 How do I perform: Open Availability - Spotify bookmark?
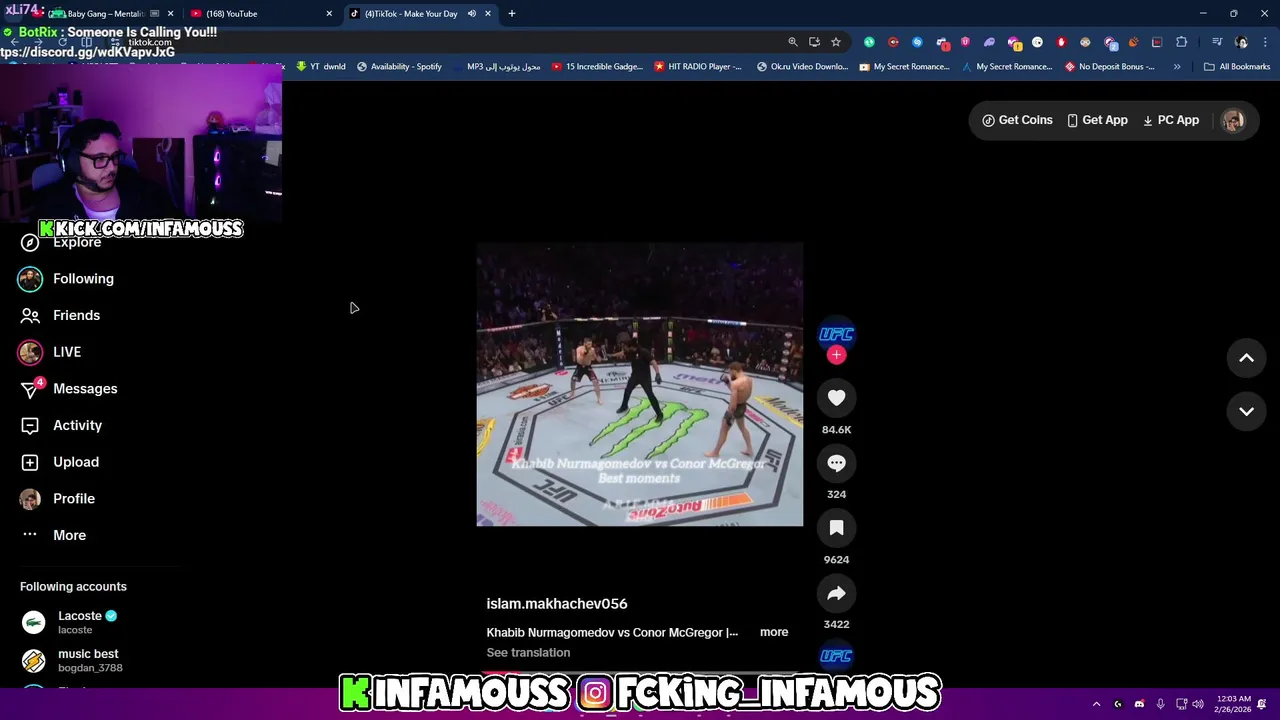pyautogui.click(x=399, y=67)
